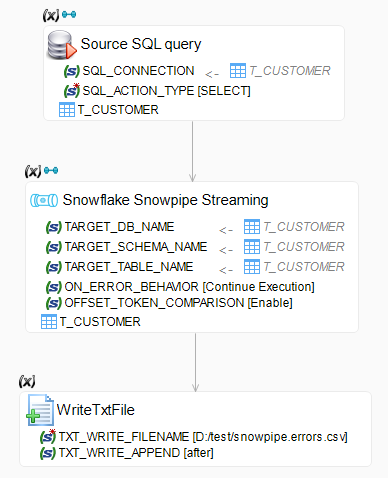Select the TARGET_SCHEMA_NAME parameter
Image resolution: width=388 pixels, height=478 pixels.
tap(136, 247)
